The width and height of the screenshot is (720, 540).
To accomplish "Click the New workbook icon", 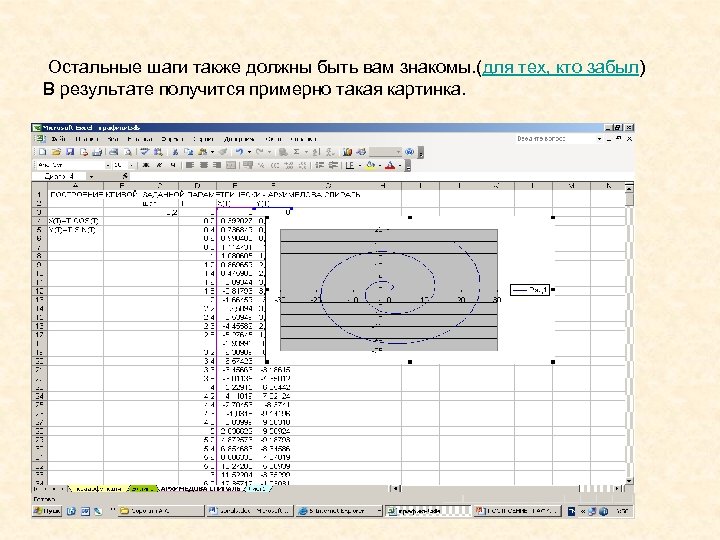I will (42, 152).
